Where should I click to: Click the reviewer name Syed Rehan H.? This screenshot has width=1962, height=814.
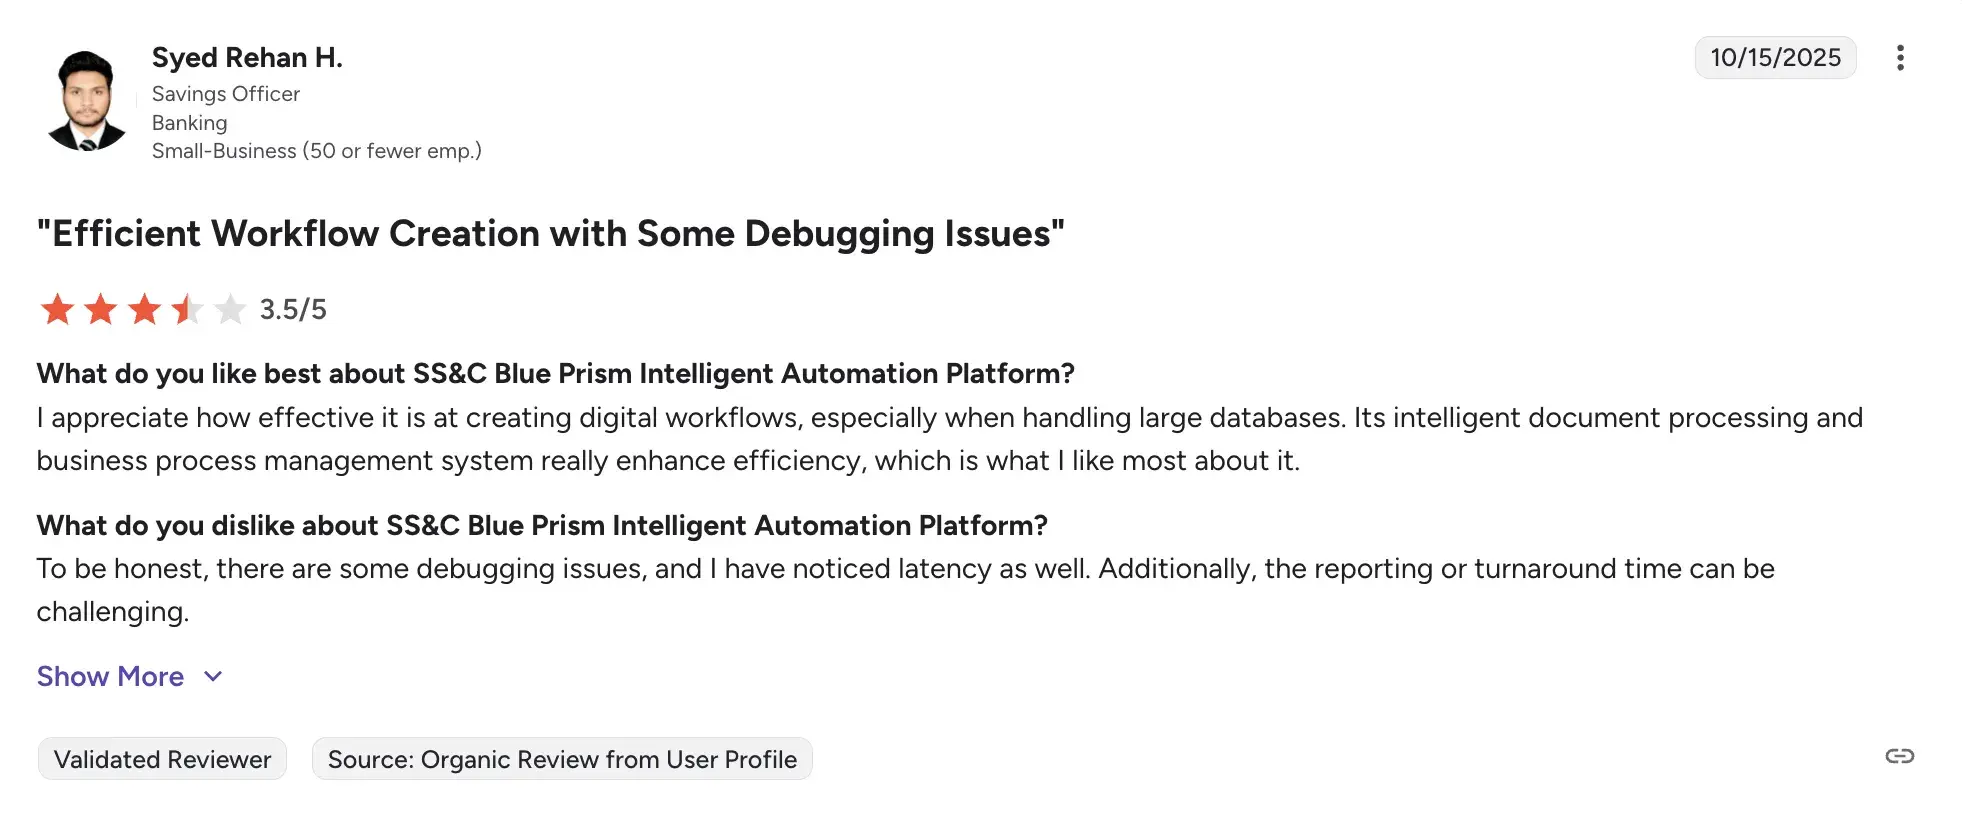tap(247, 58)
